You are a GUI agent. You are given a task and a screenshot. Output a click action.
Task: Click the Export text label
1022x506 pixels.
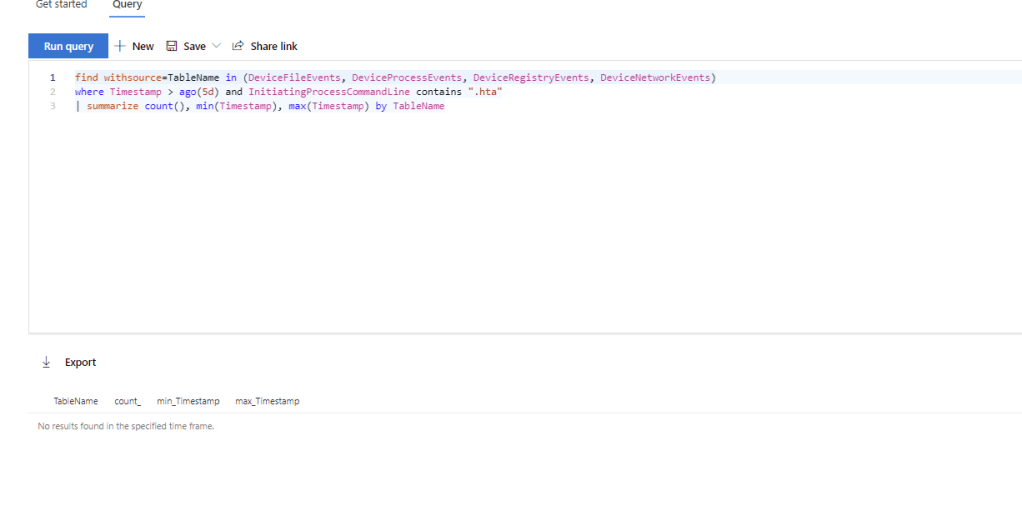click(x=81, y=362)
